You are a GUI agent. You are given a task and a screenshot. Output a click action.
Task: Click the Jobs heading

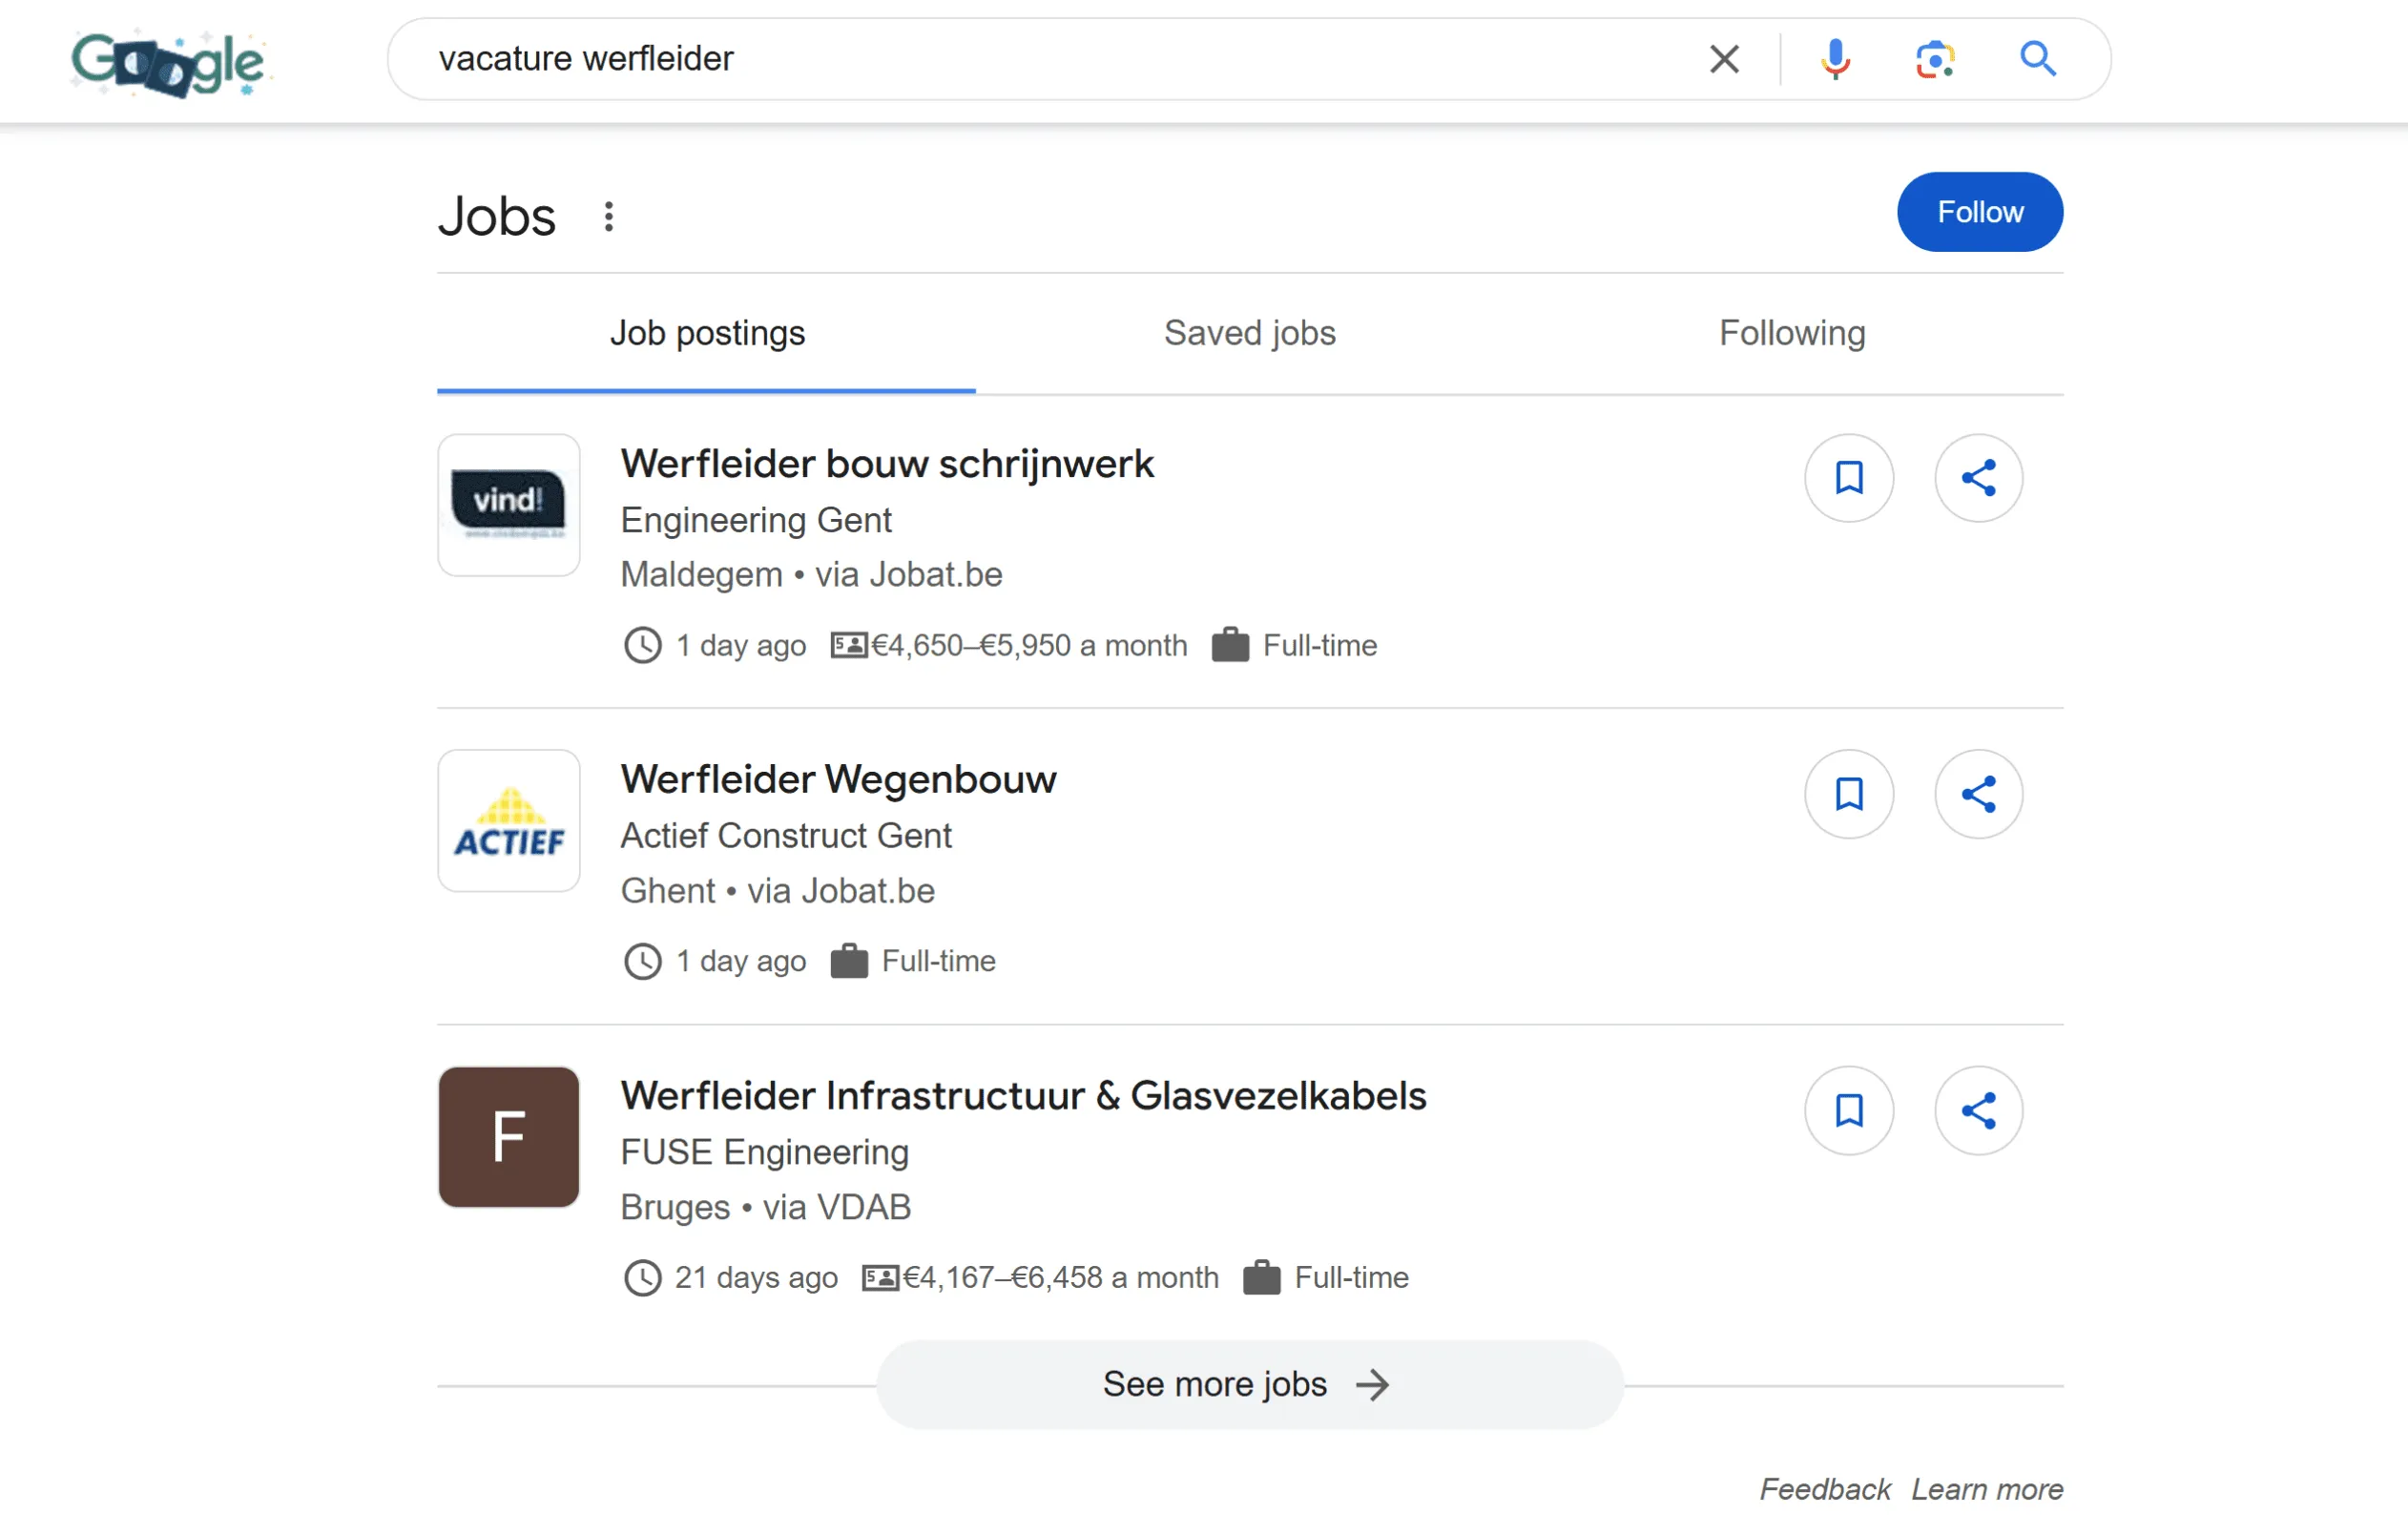click(496, 216)
